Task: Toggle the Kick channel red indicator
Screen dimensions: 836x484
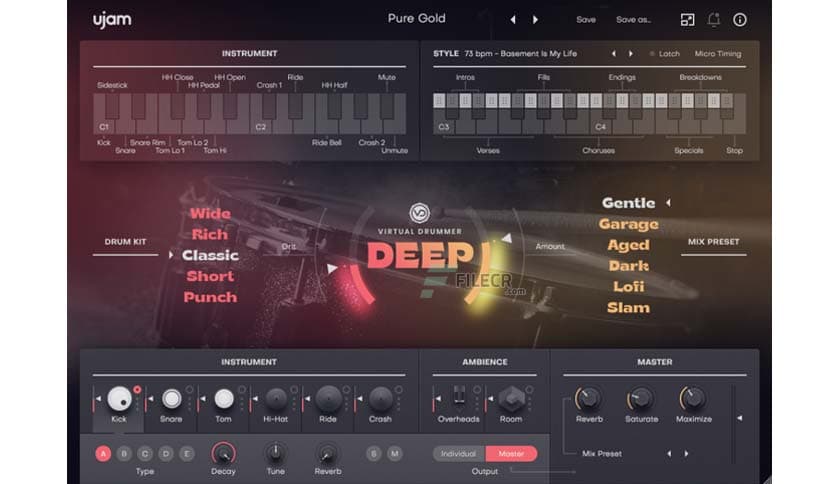Action: [137, 390]
